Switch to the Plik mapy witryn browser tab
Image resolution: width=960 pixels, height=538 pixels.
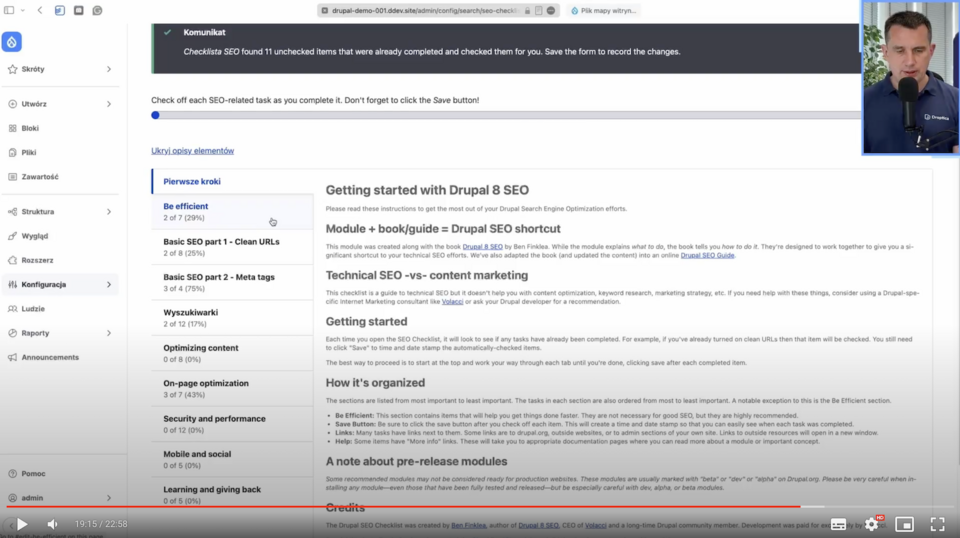point(604,10)
